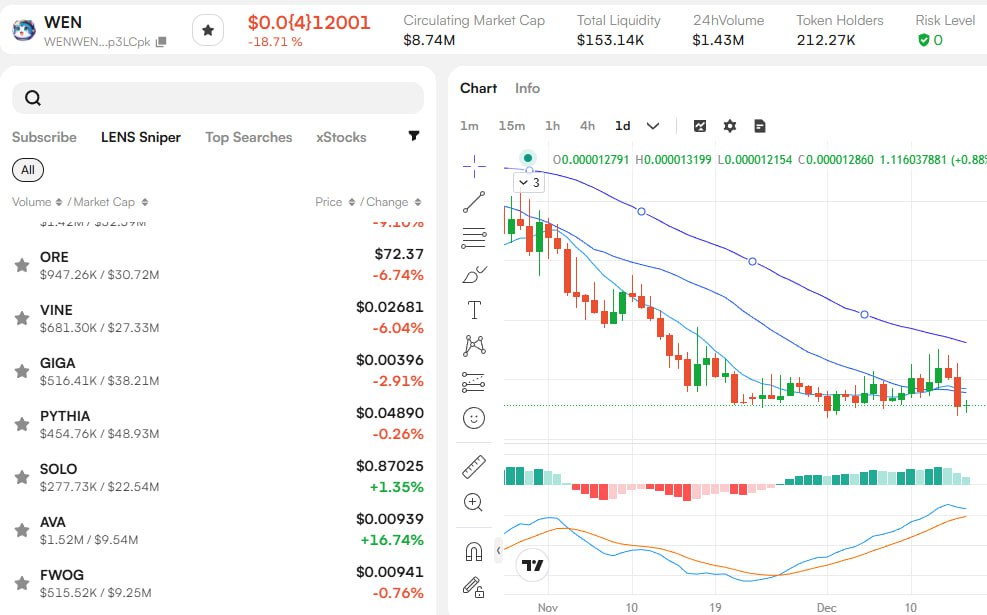987x615 pixels.
Task: Favorite WEN with the star button
Action: (208, 30)
